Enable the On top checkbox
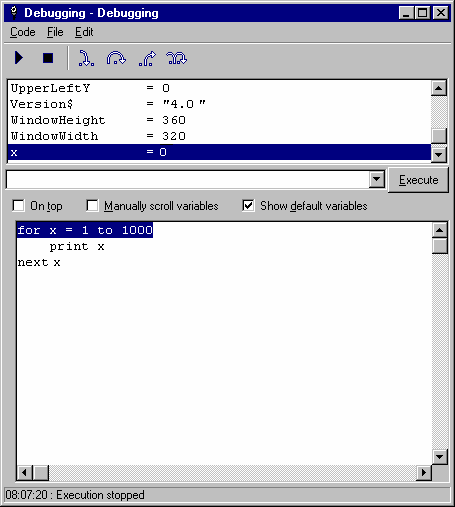455x507 pixels. [x=18, y=206]
